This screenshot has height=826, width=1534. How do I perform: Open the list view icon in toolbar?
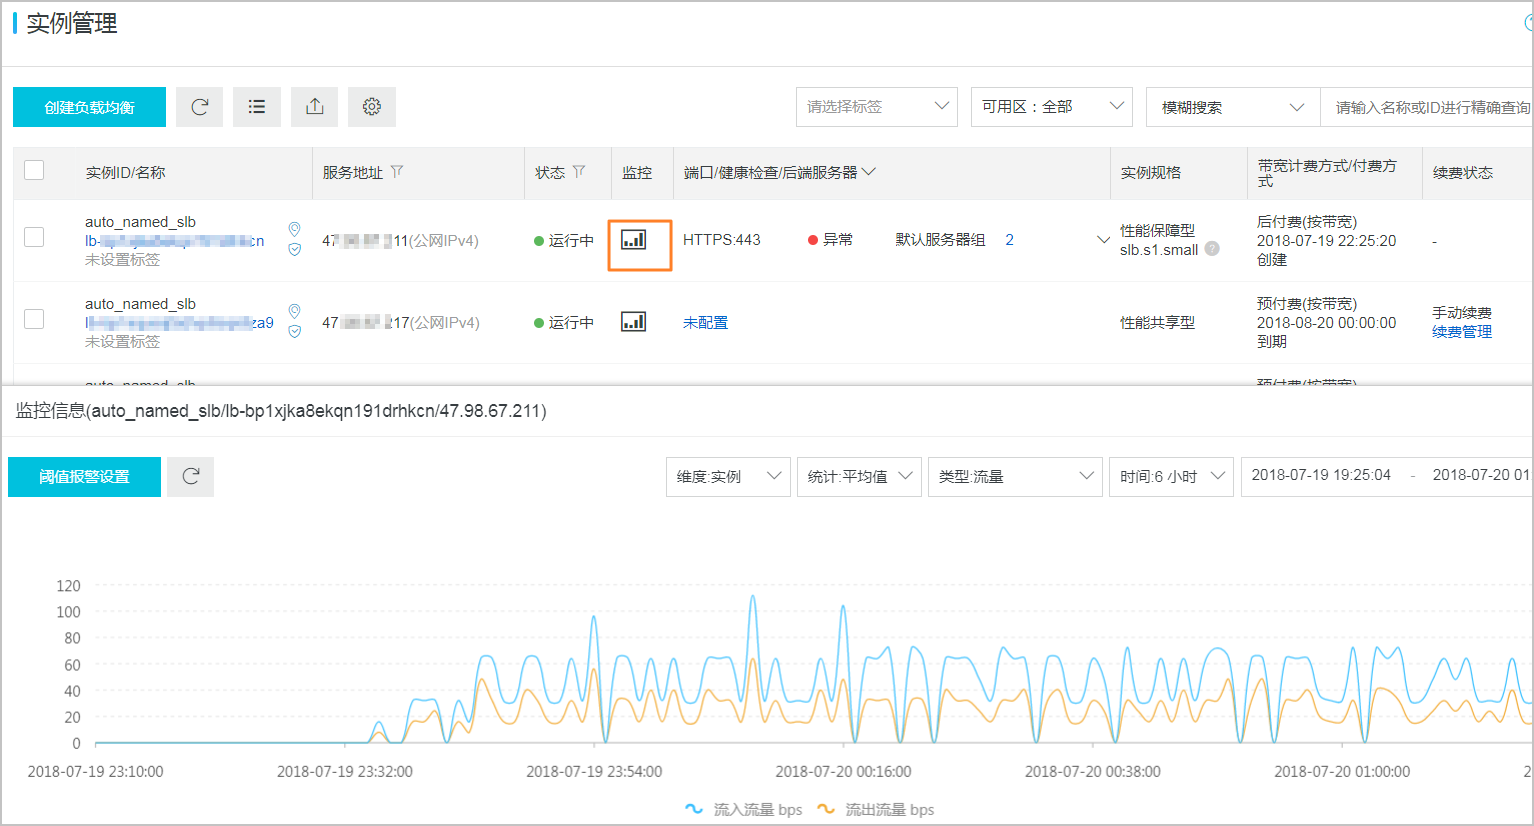257,107
